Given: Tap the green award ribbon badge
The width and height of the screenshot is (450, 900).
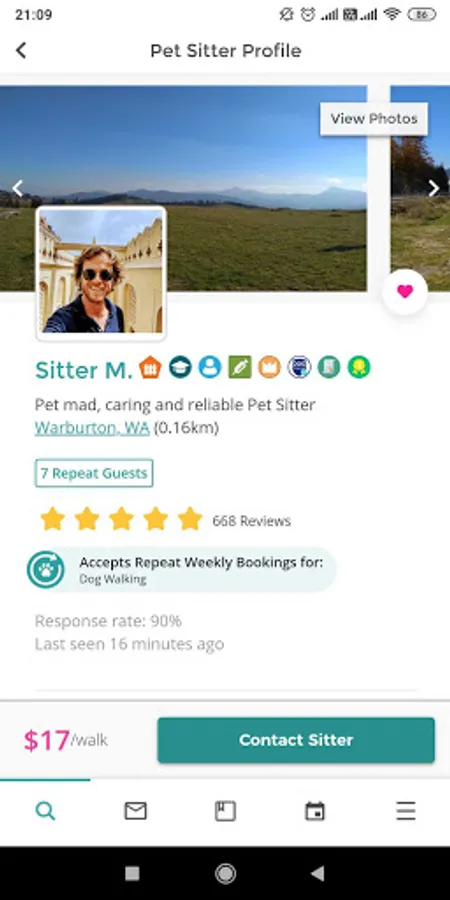Looking at the screenshot, I should pyautogui.click(x=359, y=367).
